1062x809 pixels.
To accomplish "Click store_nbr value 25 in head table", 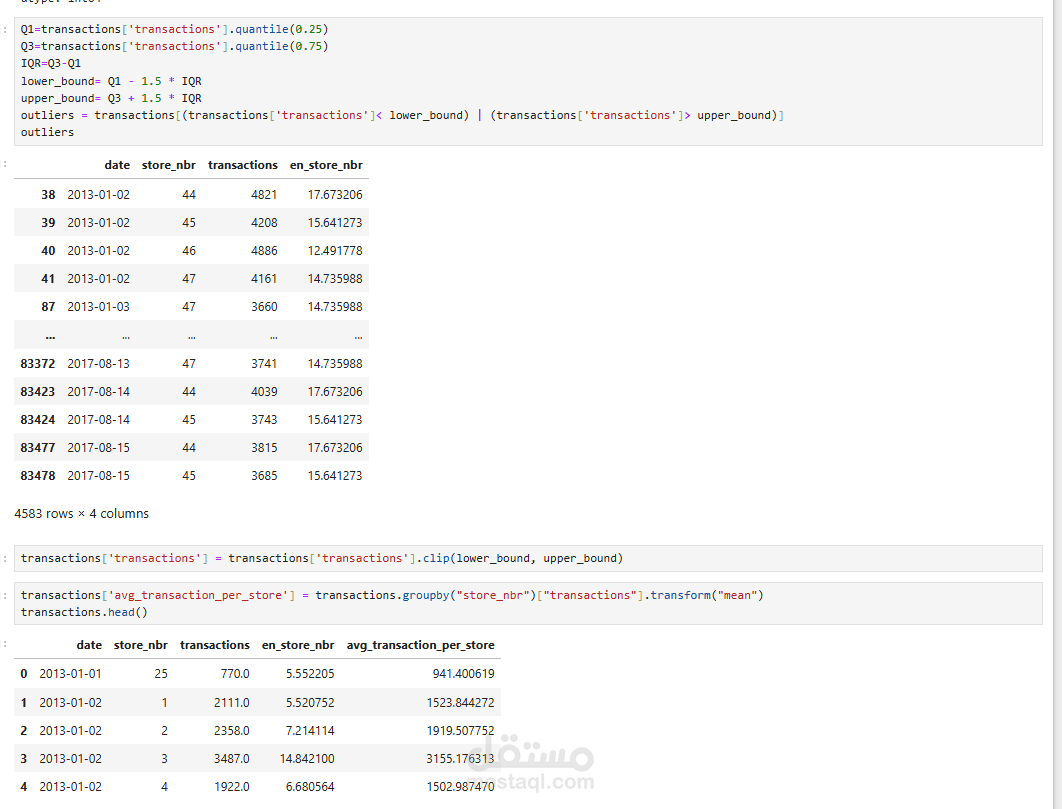I will click(x=161, y=674).
